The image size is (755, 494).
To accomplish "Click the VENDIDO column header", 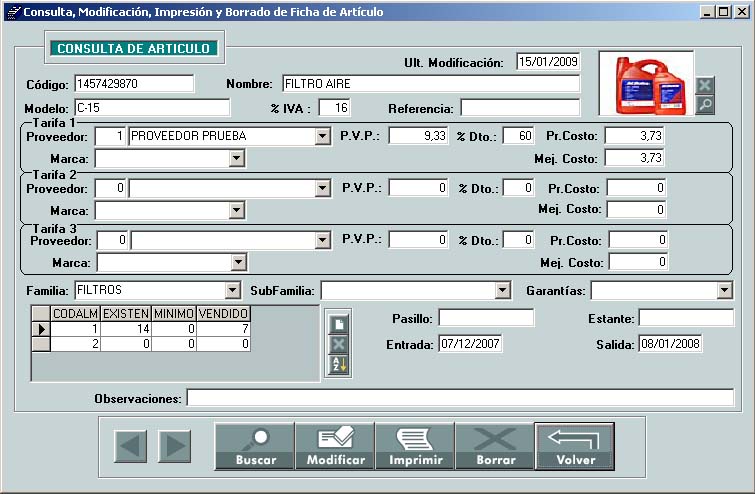I will 223,314.
